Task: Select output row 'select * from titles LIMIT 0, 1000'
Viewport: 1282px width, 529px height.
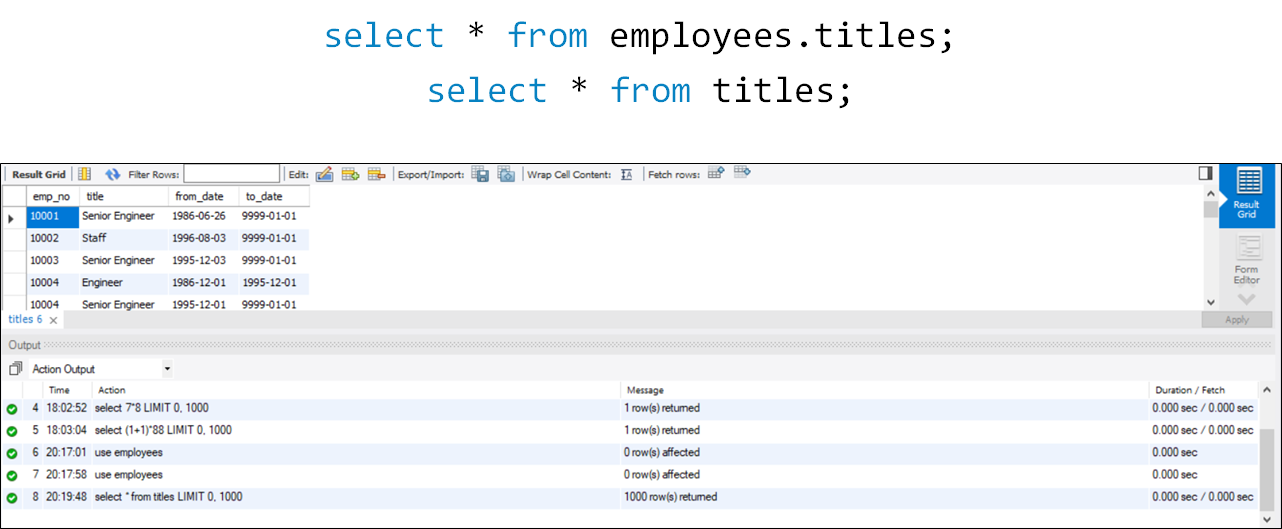Action: pos(630,496)
